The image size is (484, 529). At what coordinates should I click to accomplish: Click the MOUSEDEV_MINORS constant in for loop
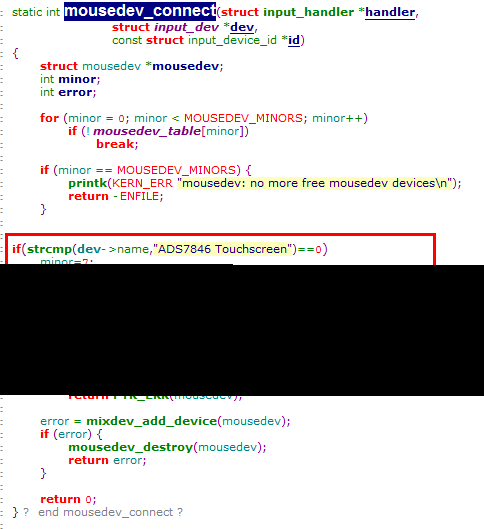[243, 118]
